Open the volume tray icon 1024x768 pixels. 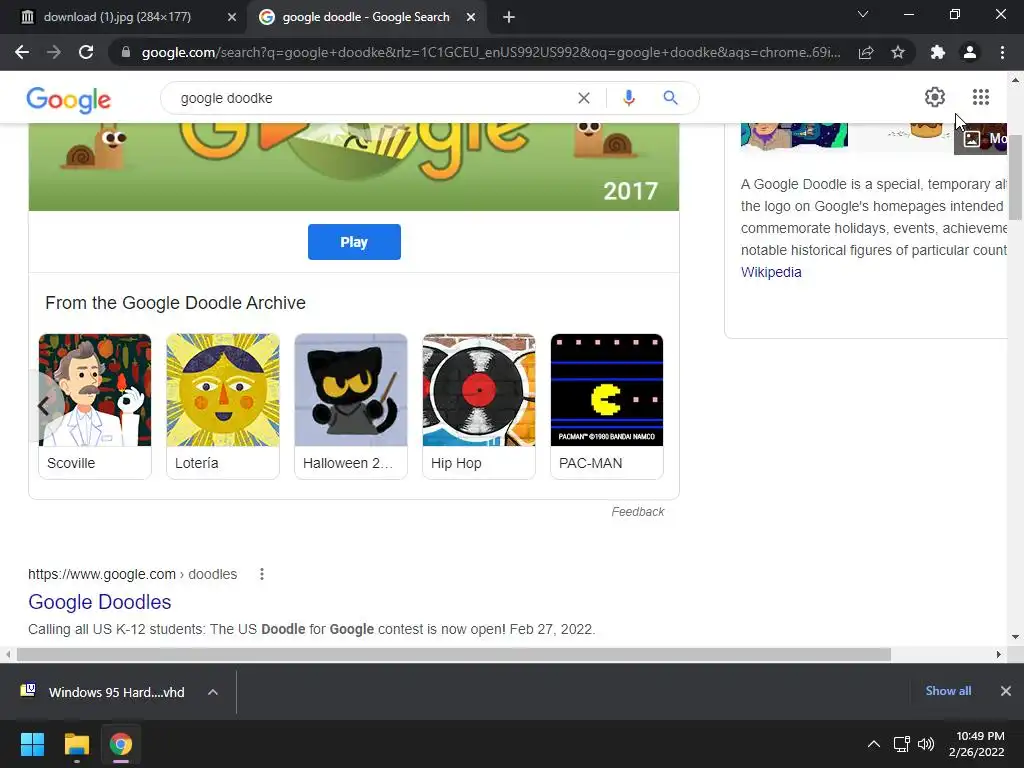coord(926,744)
